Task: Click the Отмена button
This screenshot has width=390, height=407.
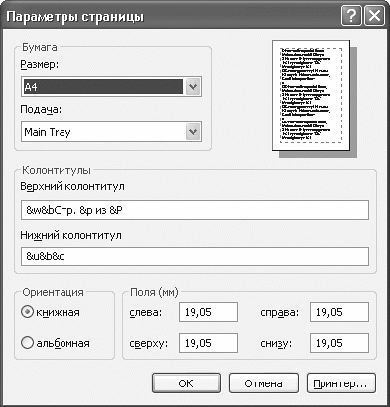Action: [264, 383]
